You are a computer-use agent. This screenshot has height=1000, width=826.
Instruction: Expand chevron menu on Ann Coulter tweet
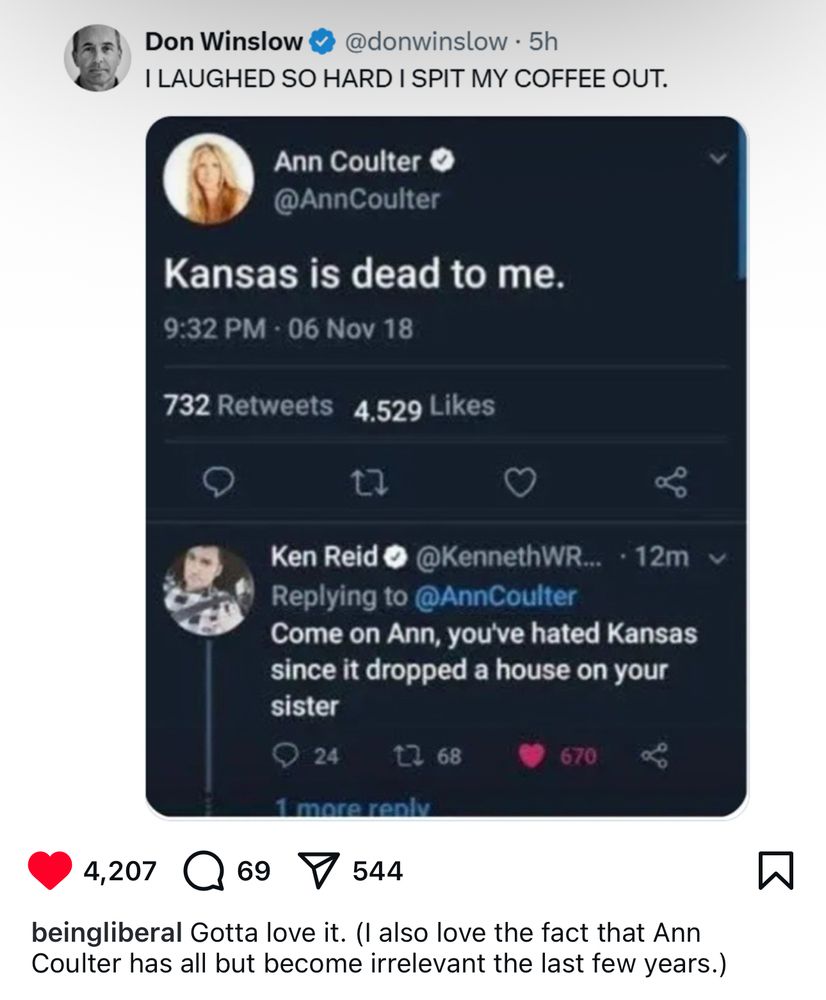[718, 157]
